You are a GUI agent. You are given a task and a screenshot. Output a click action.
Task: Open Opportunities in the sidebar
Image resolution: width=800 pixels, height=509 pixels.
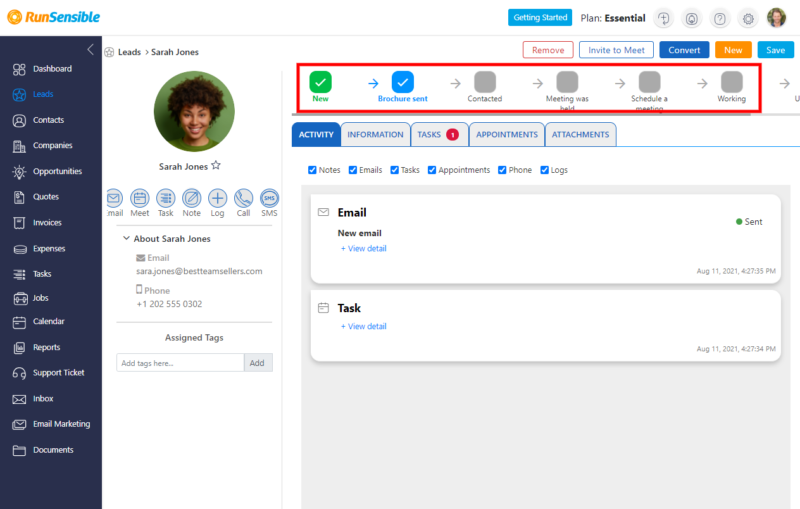[47, 171]
